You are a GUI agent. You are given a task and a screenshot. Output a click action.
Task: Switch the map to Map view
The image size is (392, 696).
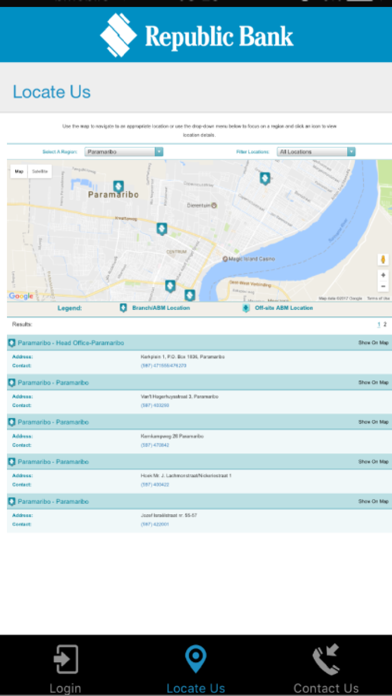point(19,171)
